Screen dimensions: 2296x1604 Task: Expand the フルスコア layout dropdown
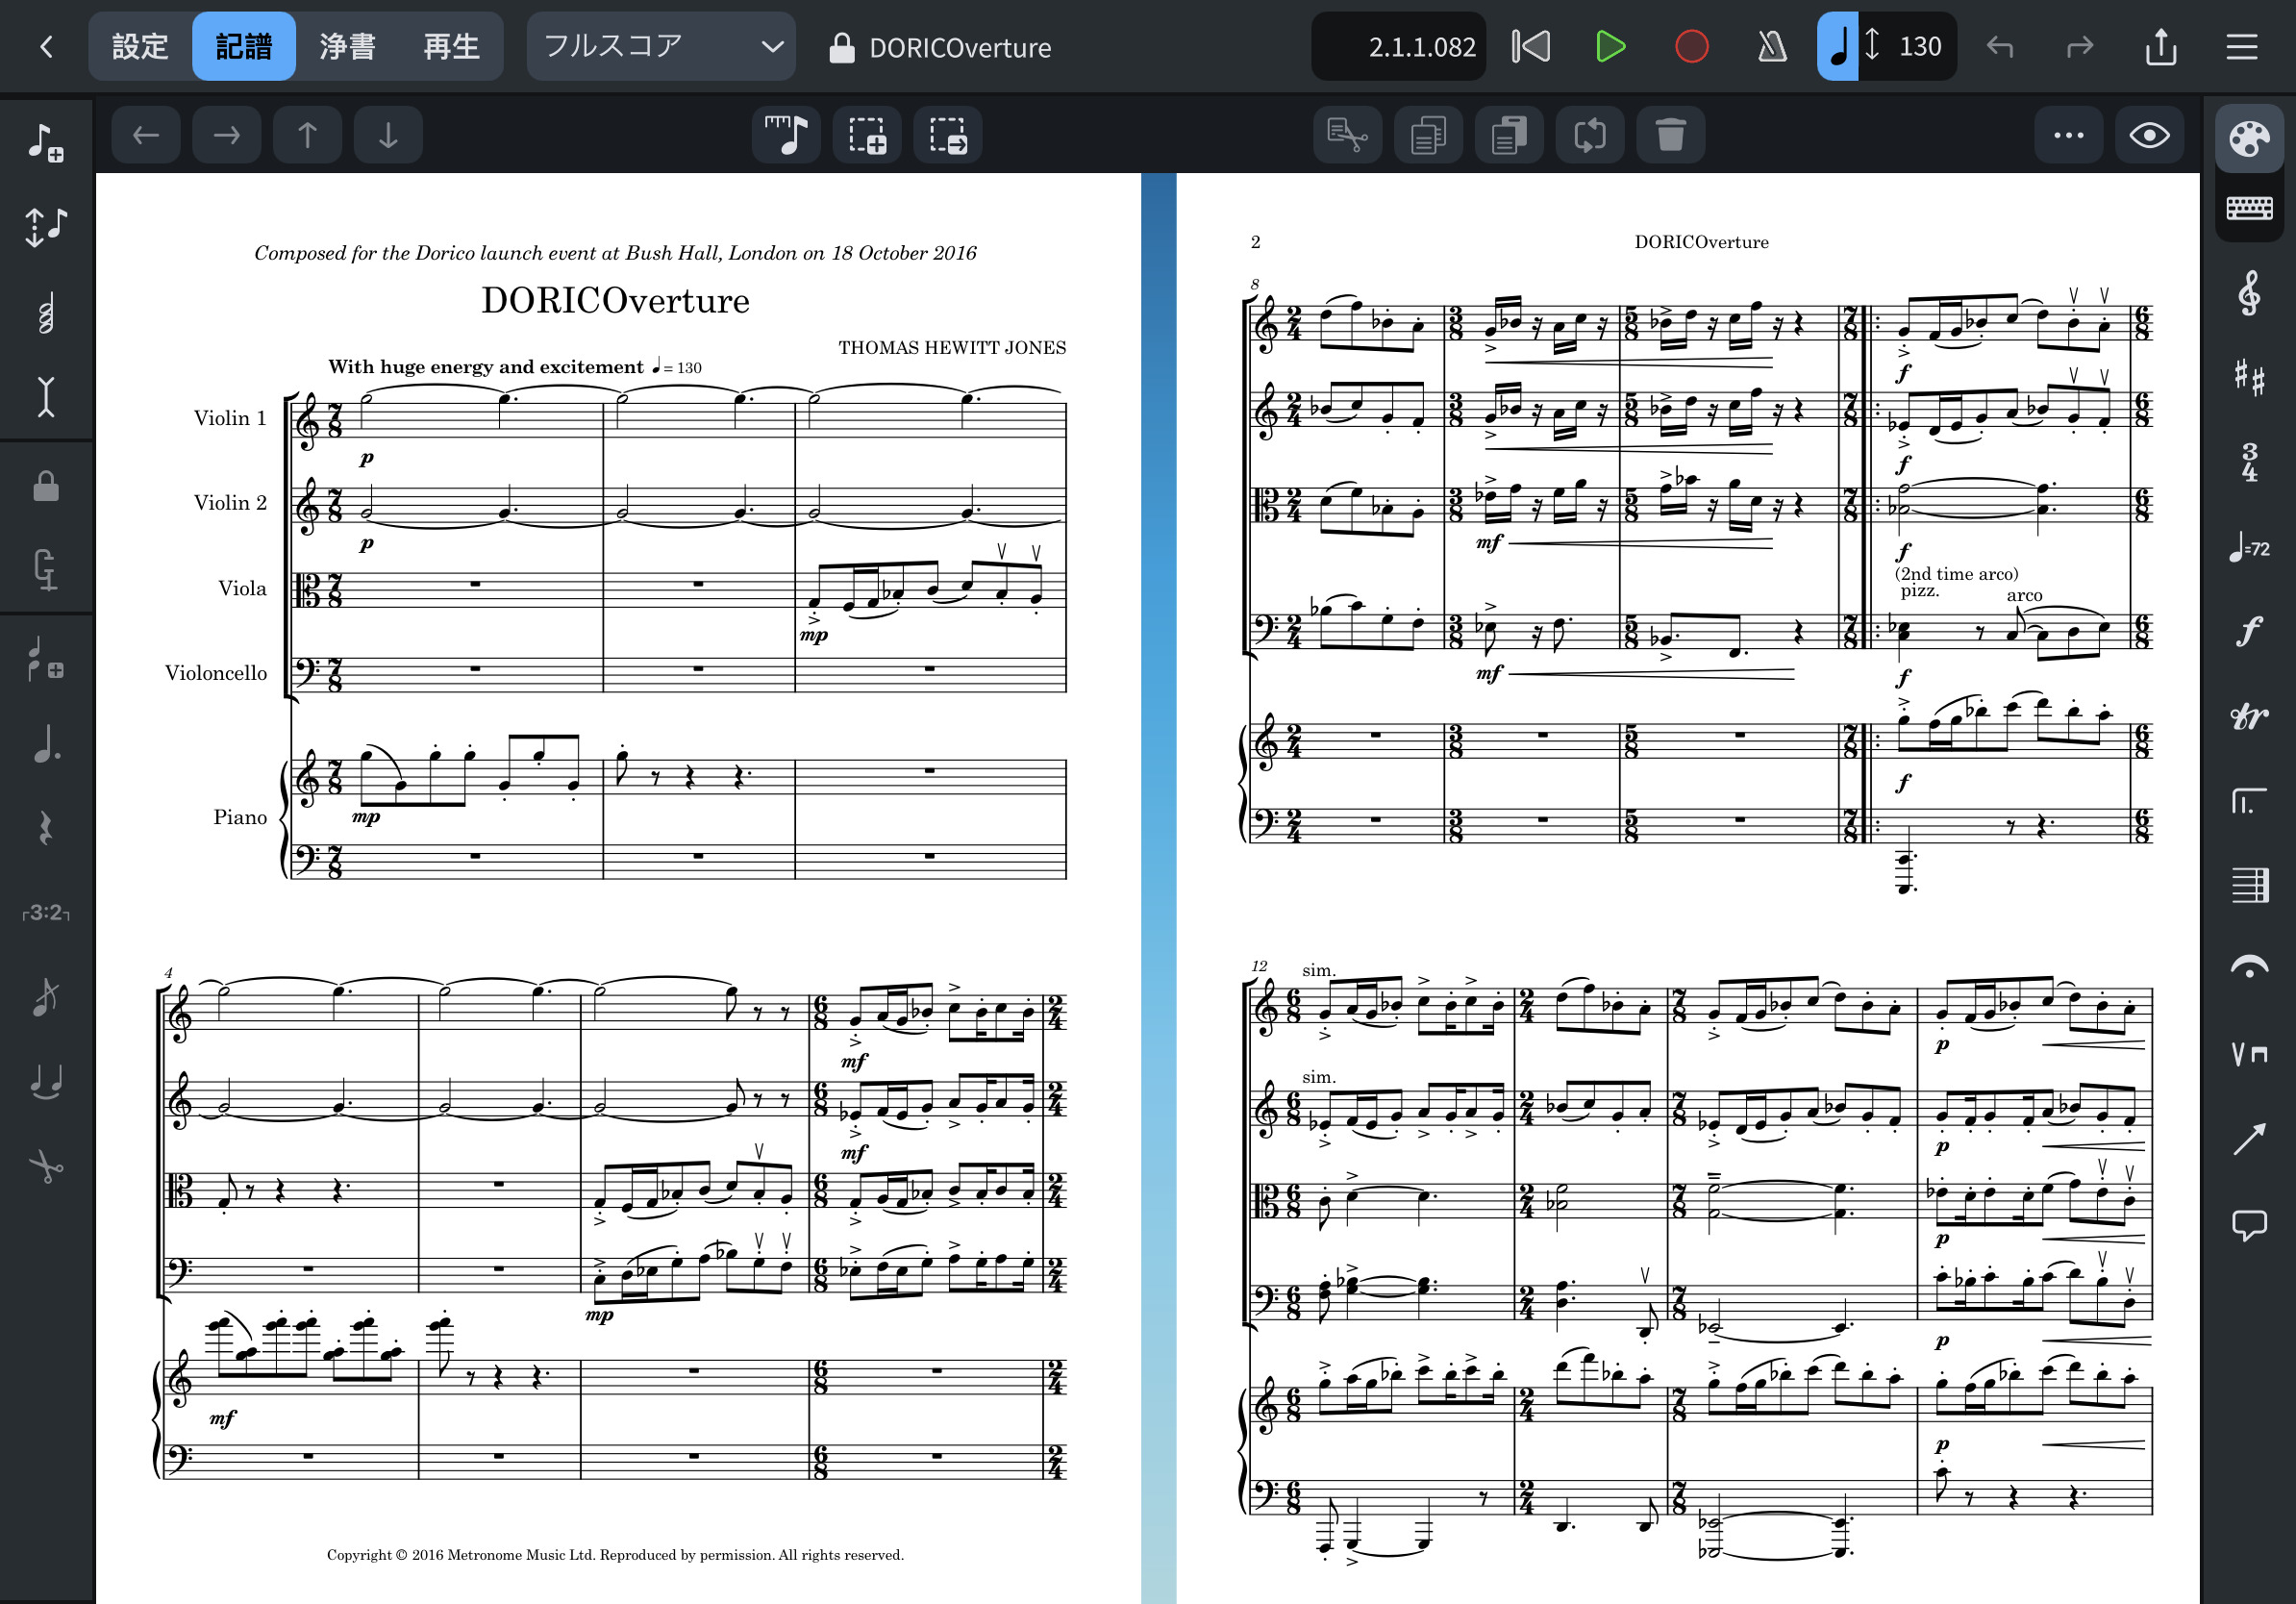(x=661, y=47)
